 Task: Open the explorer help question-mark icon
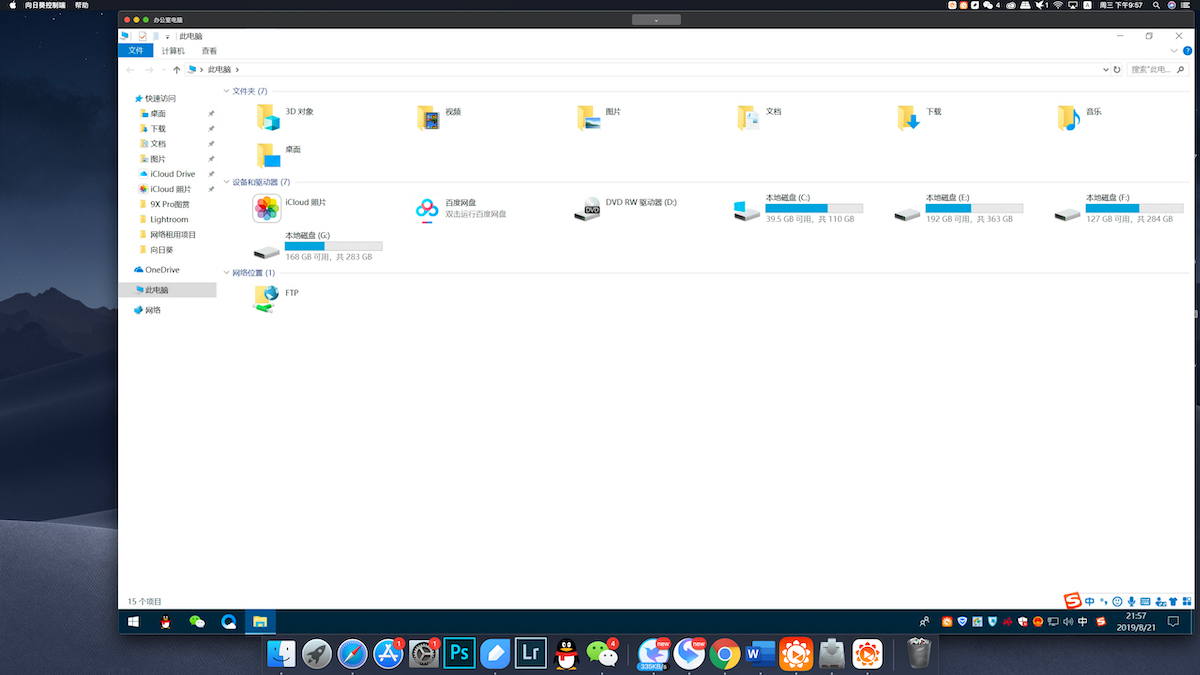[x=1187, y=50]
